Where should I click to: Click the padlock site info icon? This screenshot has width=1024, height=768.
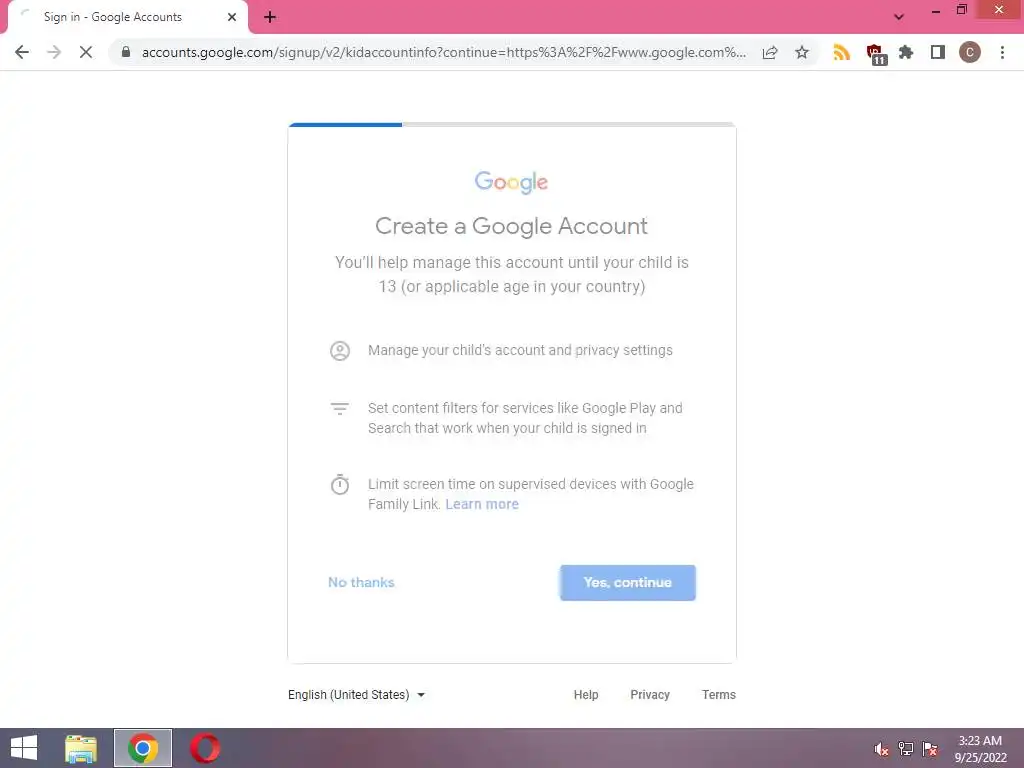click(126, 52)
